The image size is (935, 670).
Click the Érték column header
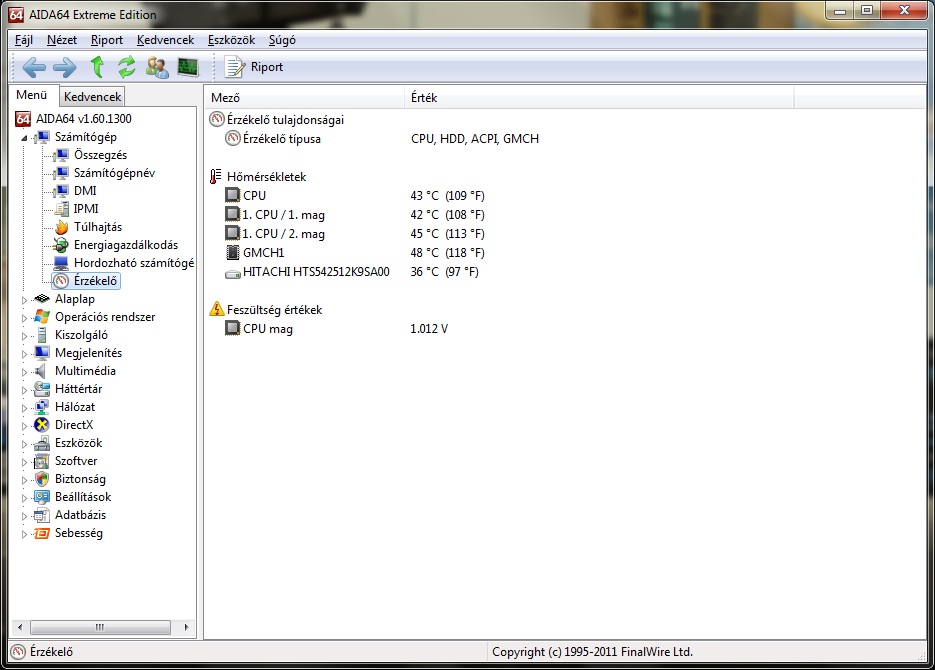coord(599,97)
